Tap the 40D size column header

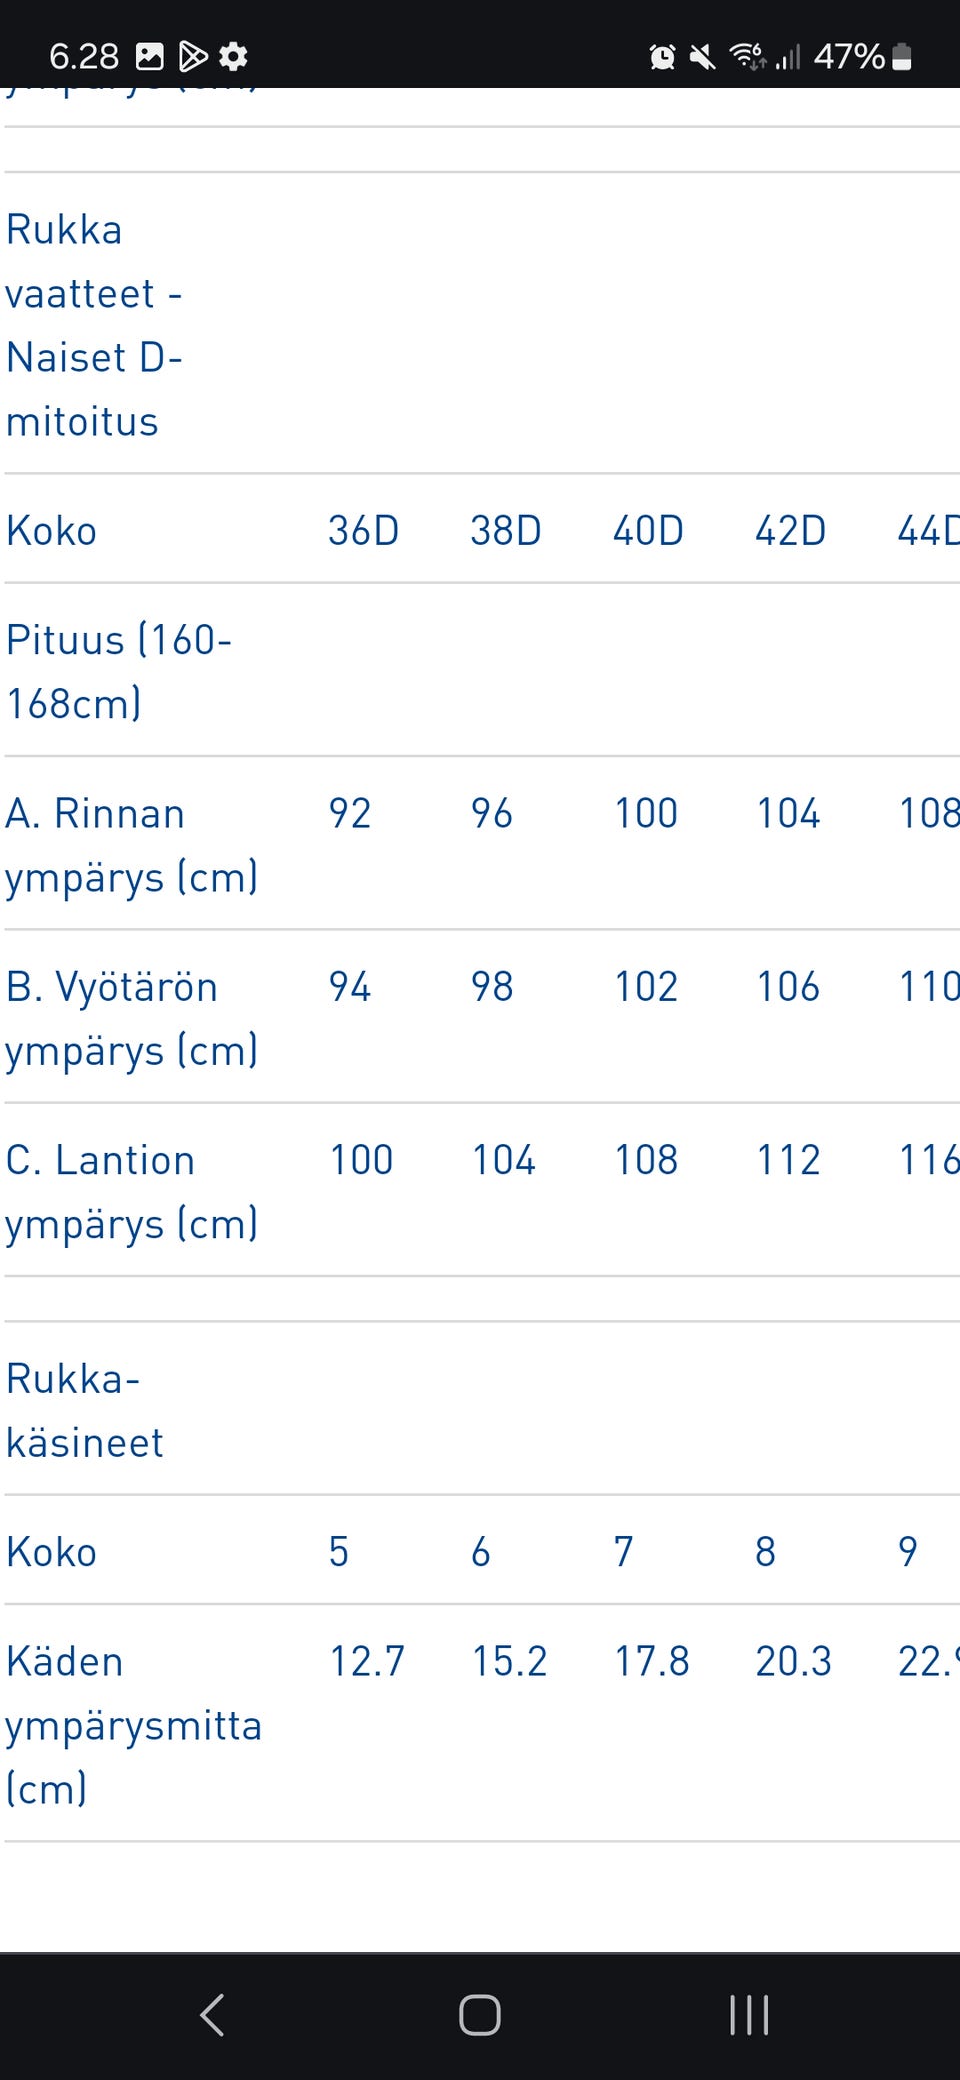pos(648,530)
